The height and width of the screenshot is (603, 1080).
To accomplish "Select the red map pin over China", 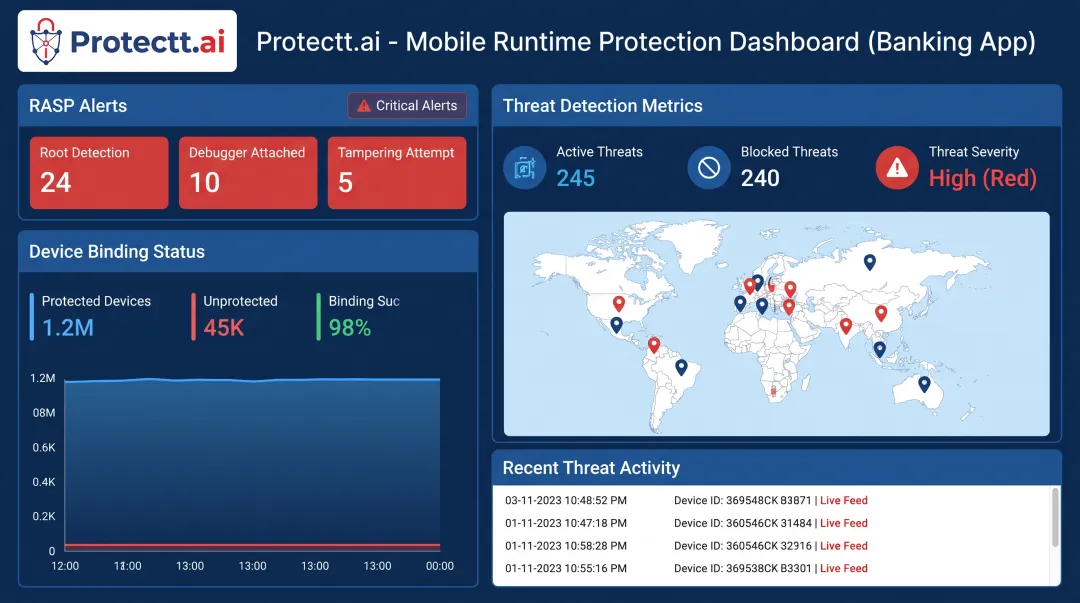I will 881,314.
